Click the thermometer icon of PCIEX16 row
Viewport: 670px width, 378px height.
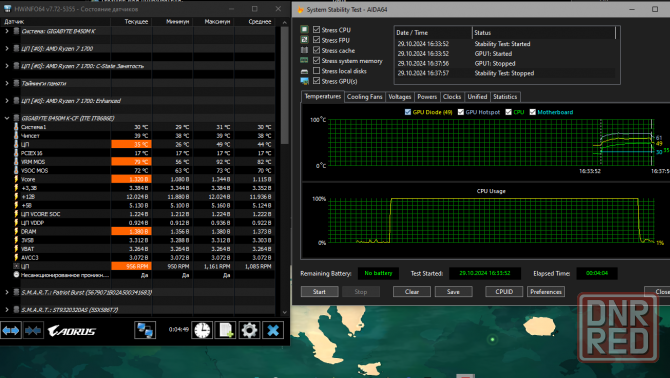pos(16,153)
